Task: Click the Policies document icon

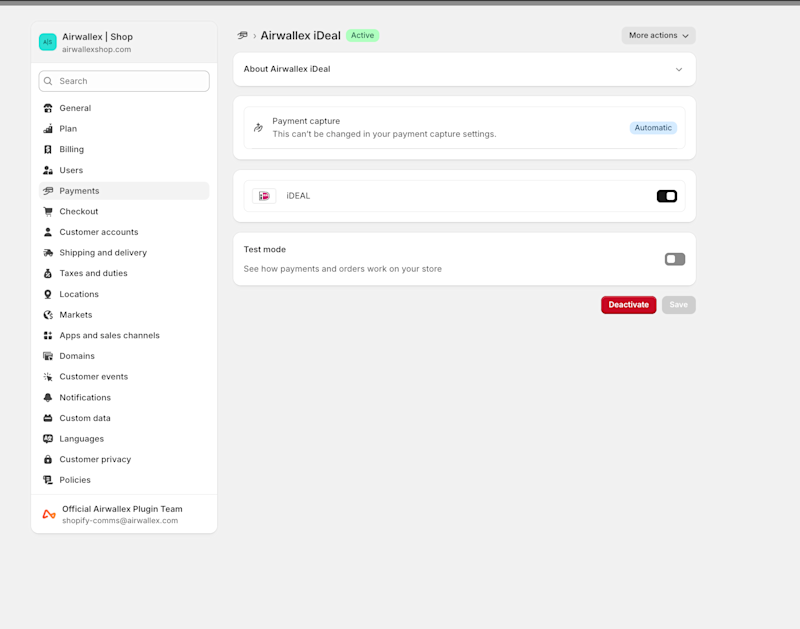Action: coord(48,480)
